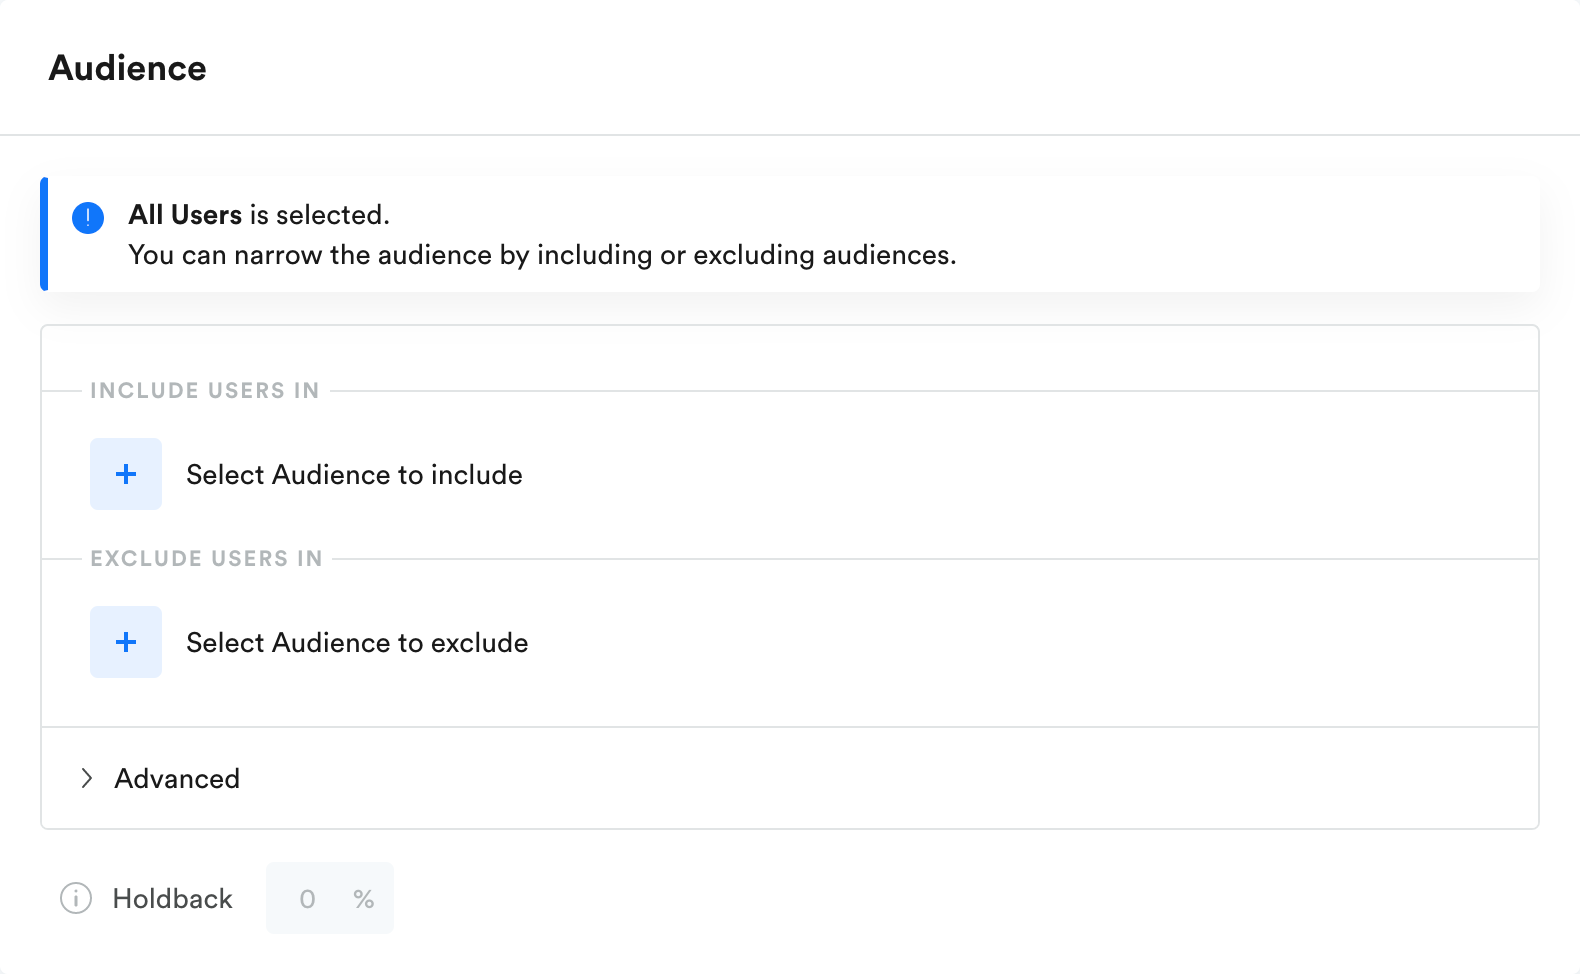The height and width of the screenshot is (974, 1580).
Task: Open 'Select Audience to exclude' picker
Action: point(357,642)
